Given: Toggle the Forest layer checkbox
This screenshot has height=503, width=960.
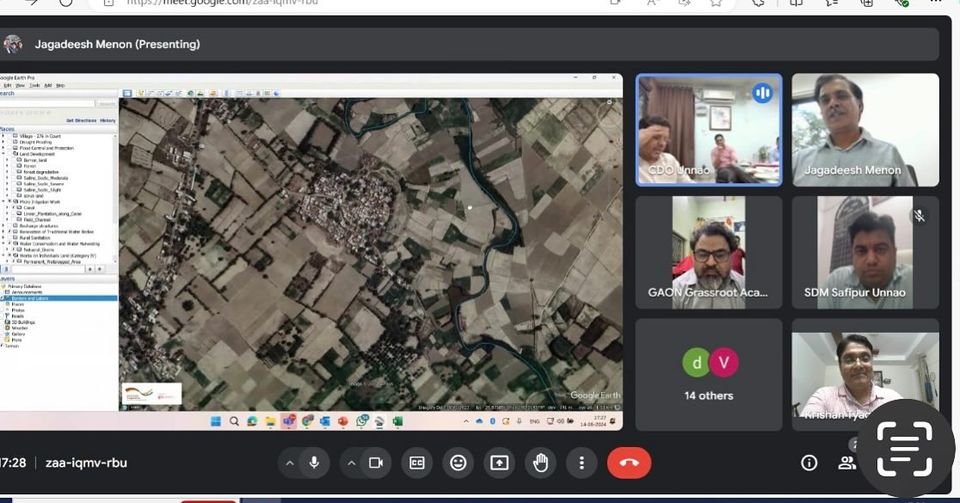Looking at the screenshot, I should [x=13, y=166].
